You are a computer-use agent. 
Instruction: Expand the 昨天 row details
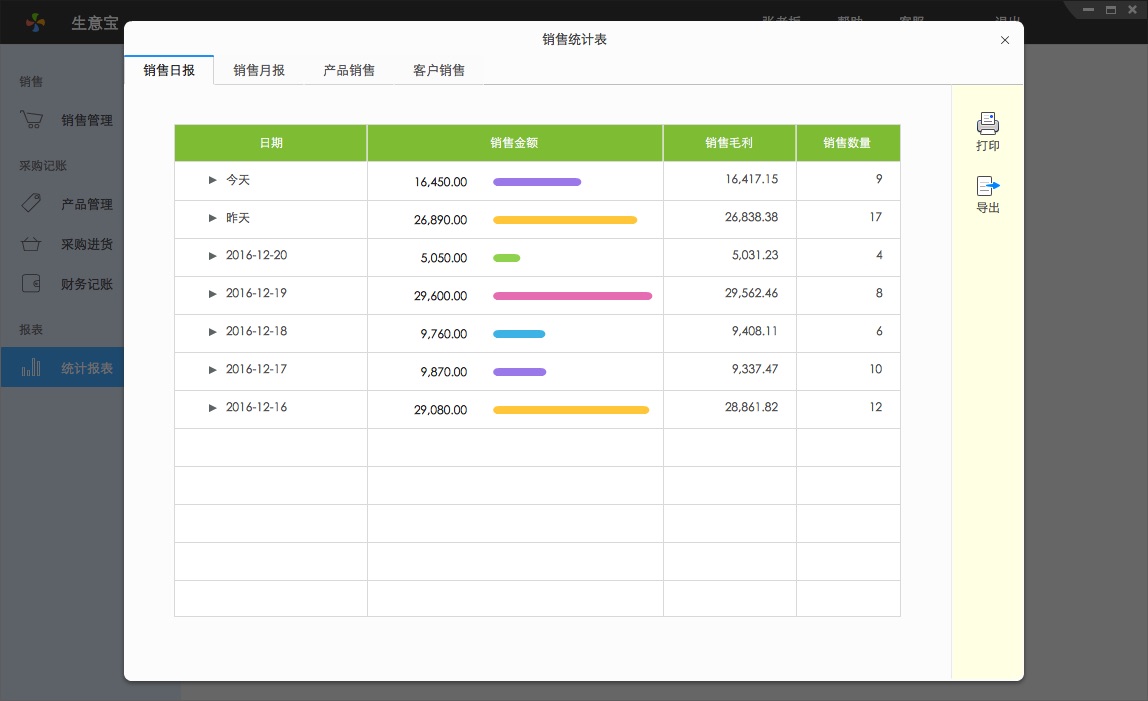(x=212, y=218)
